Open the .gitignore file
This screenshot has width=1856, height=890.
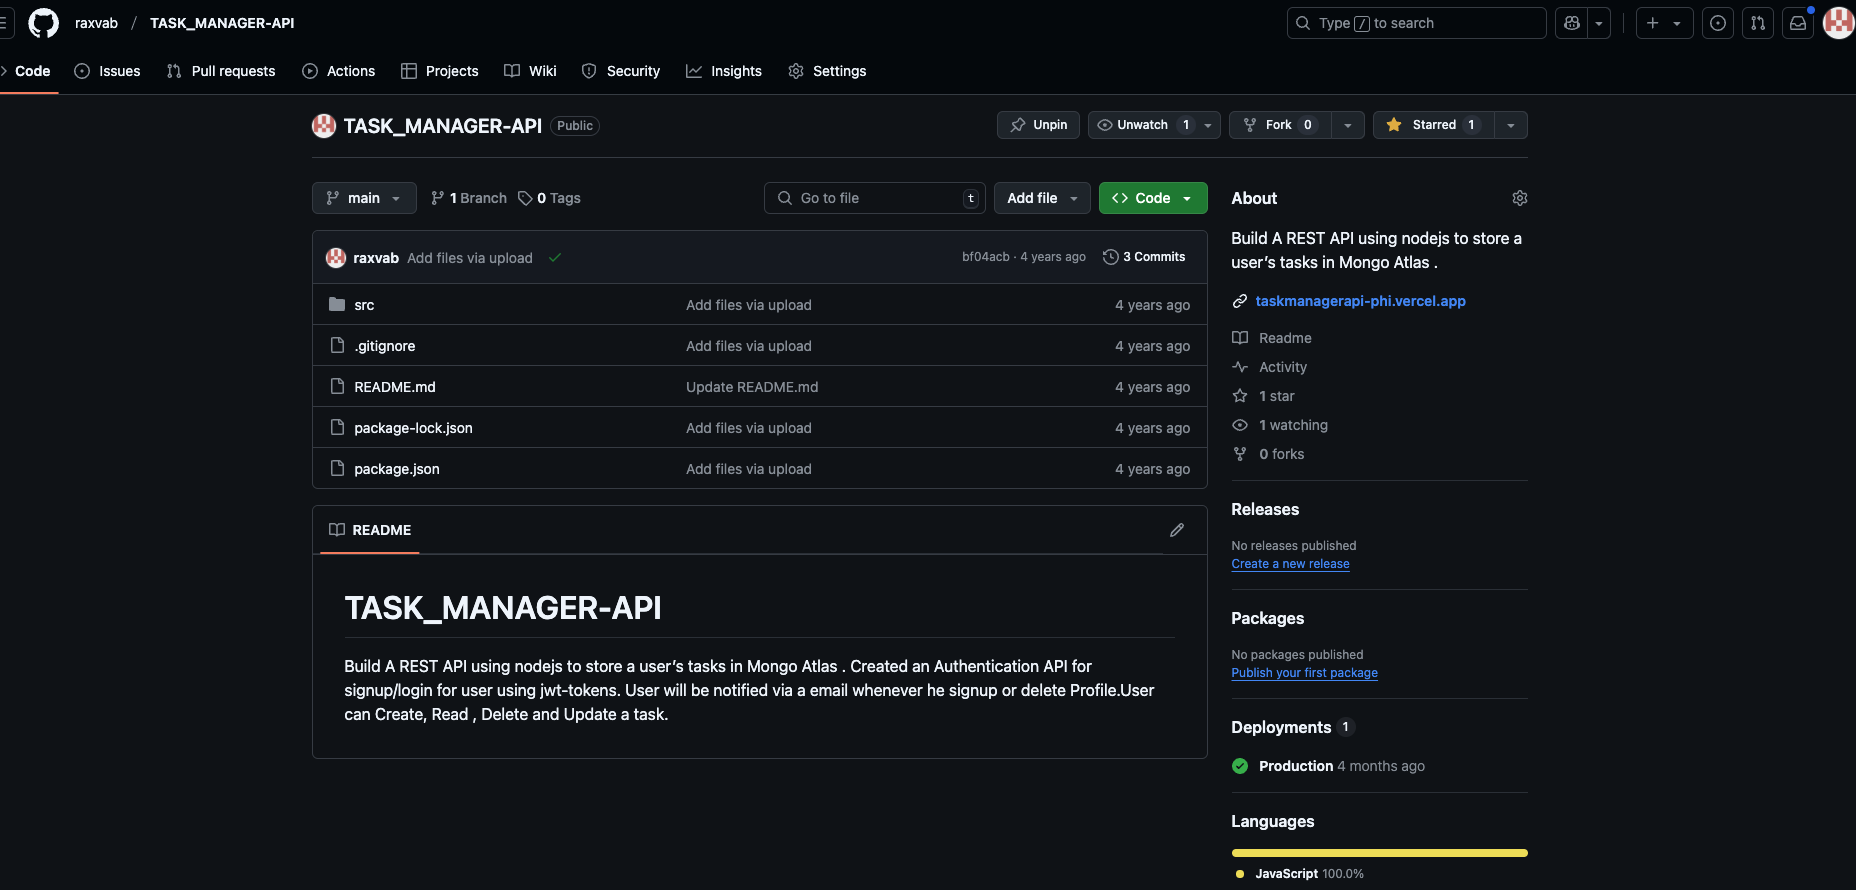384,346
